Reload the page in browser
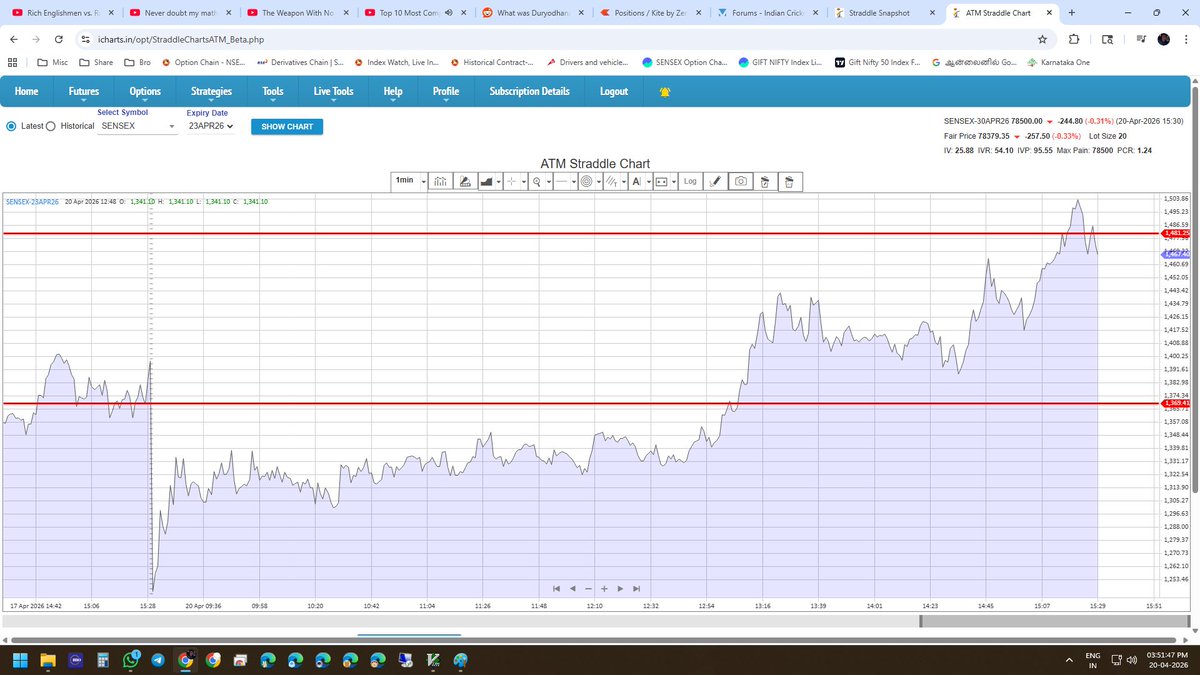Viewport: 1200px width, 675px height. 58,39
